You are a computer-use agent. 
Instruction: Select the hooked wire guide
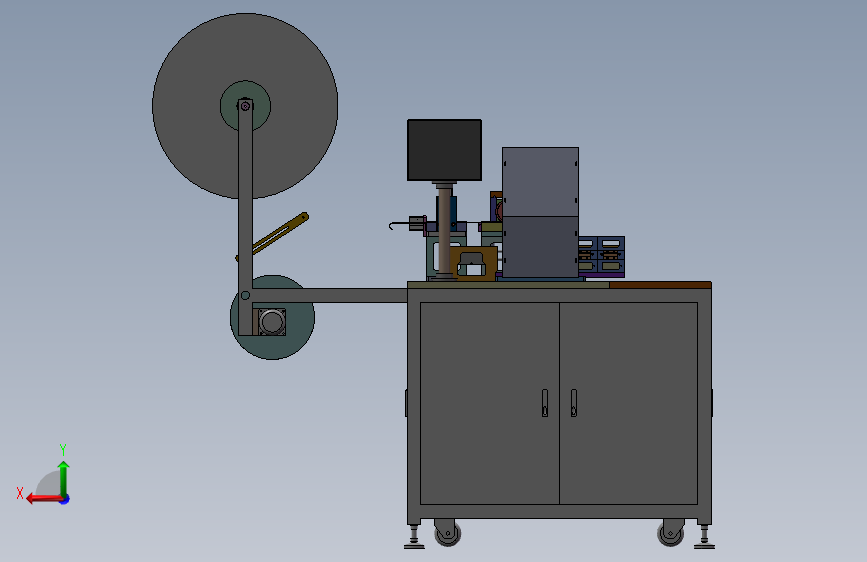399,225
